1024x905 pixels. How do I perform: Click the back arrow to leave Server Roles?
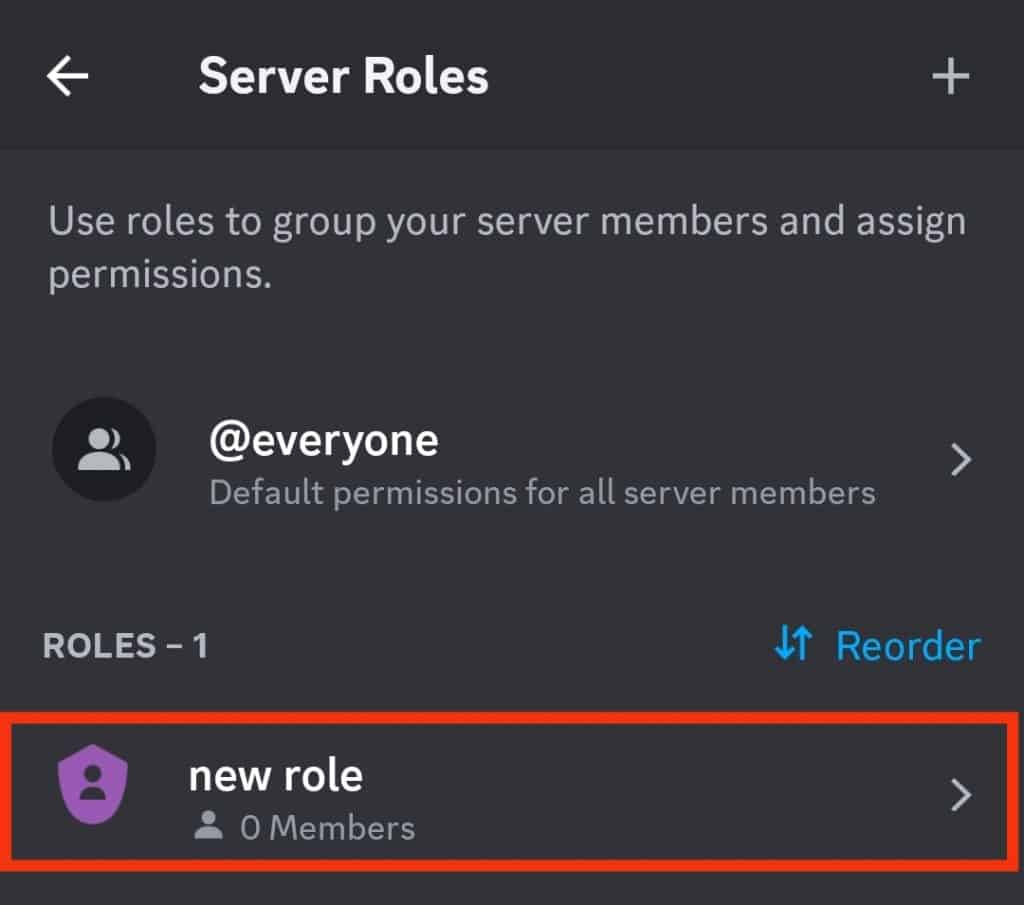(x=67, y=75)
